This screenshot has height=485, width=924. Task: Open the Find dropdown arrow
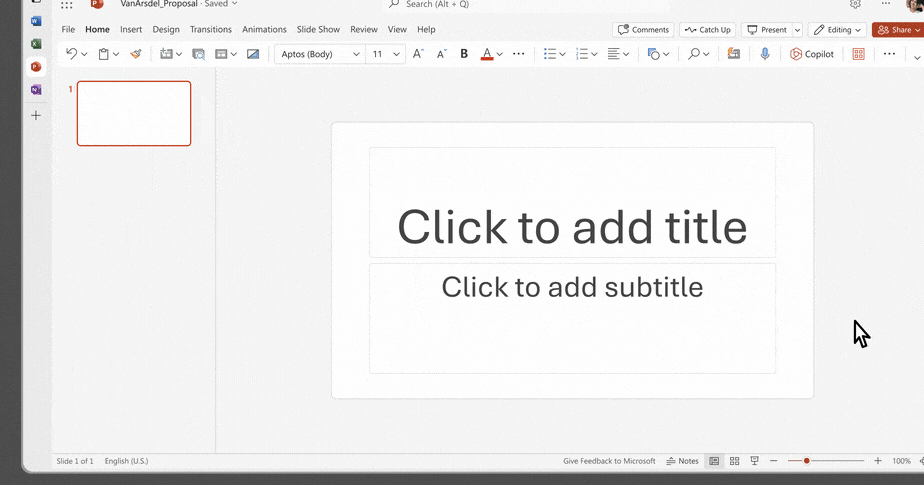point(706,54)
